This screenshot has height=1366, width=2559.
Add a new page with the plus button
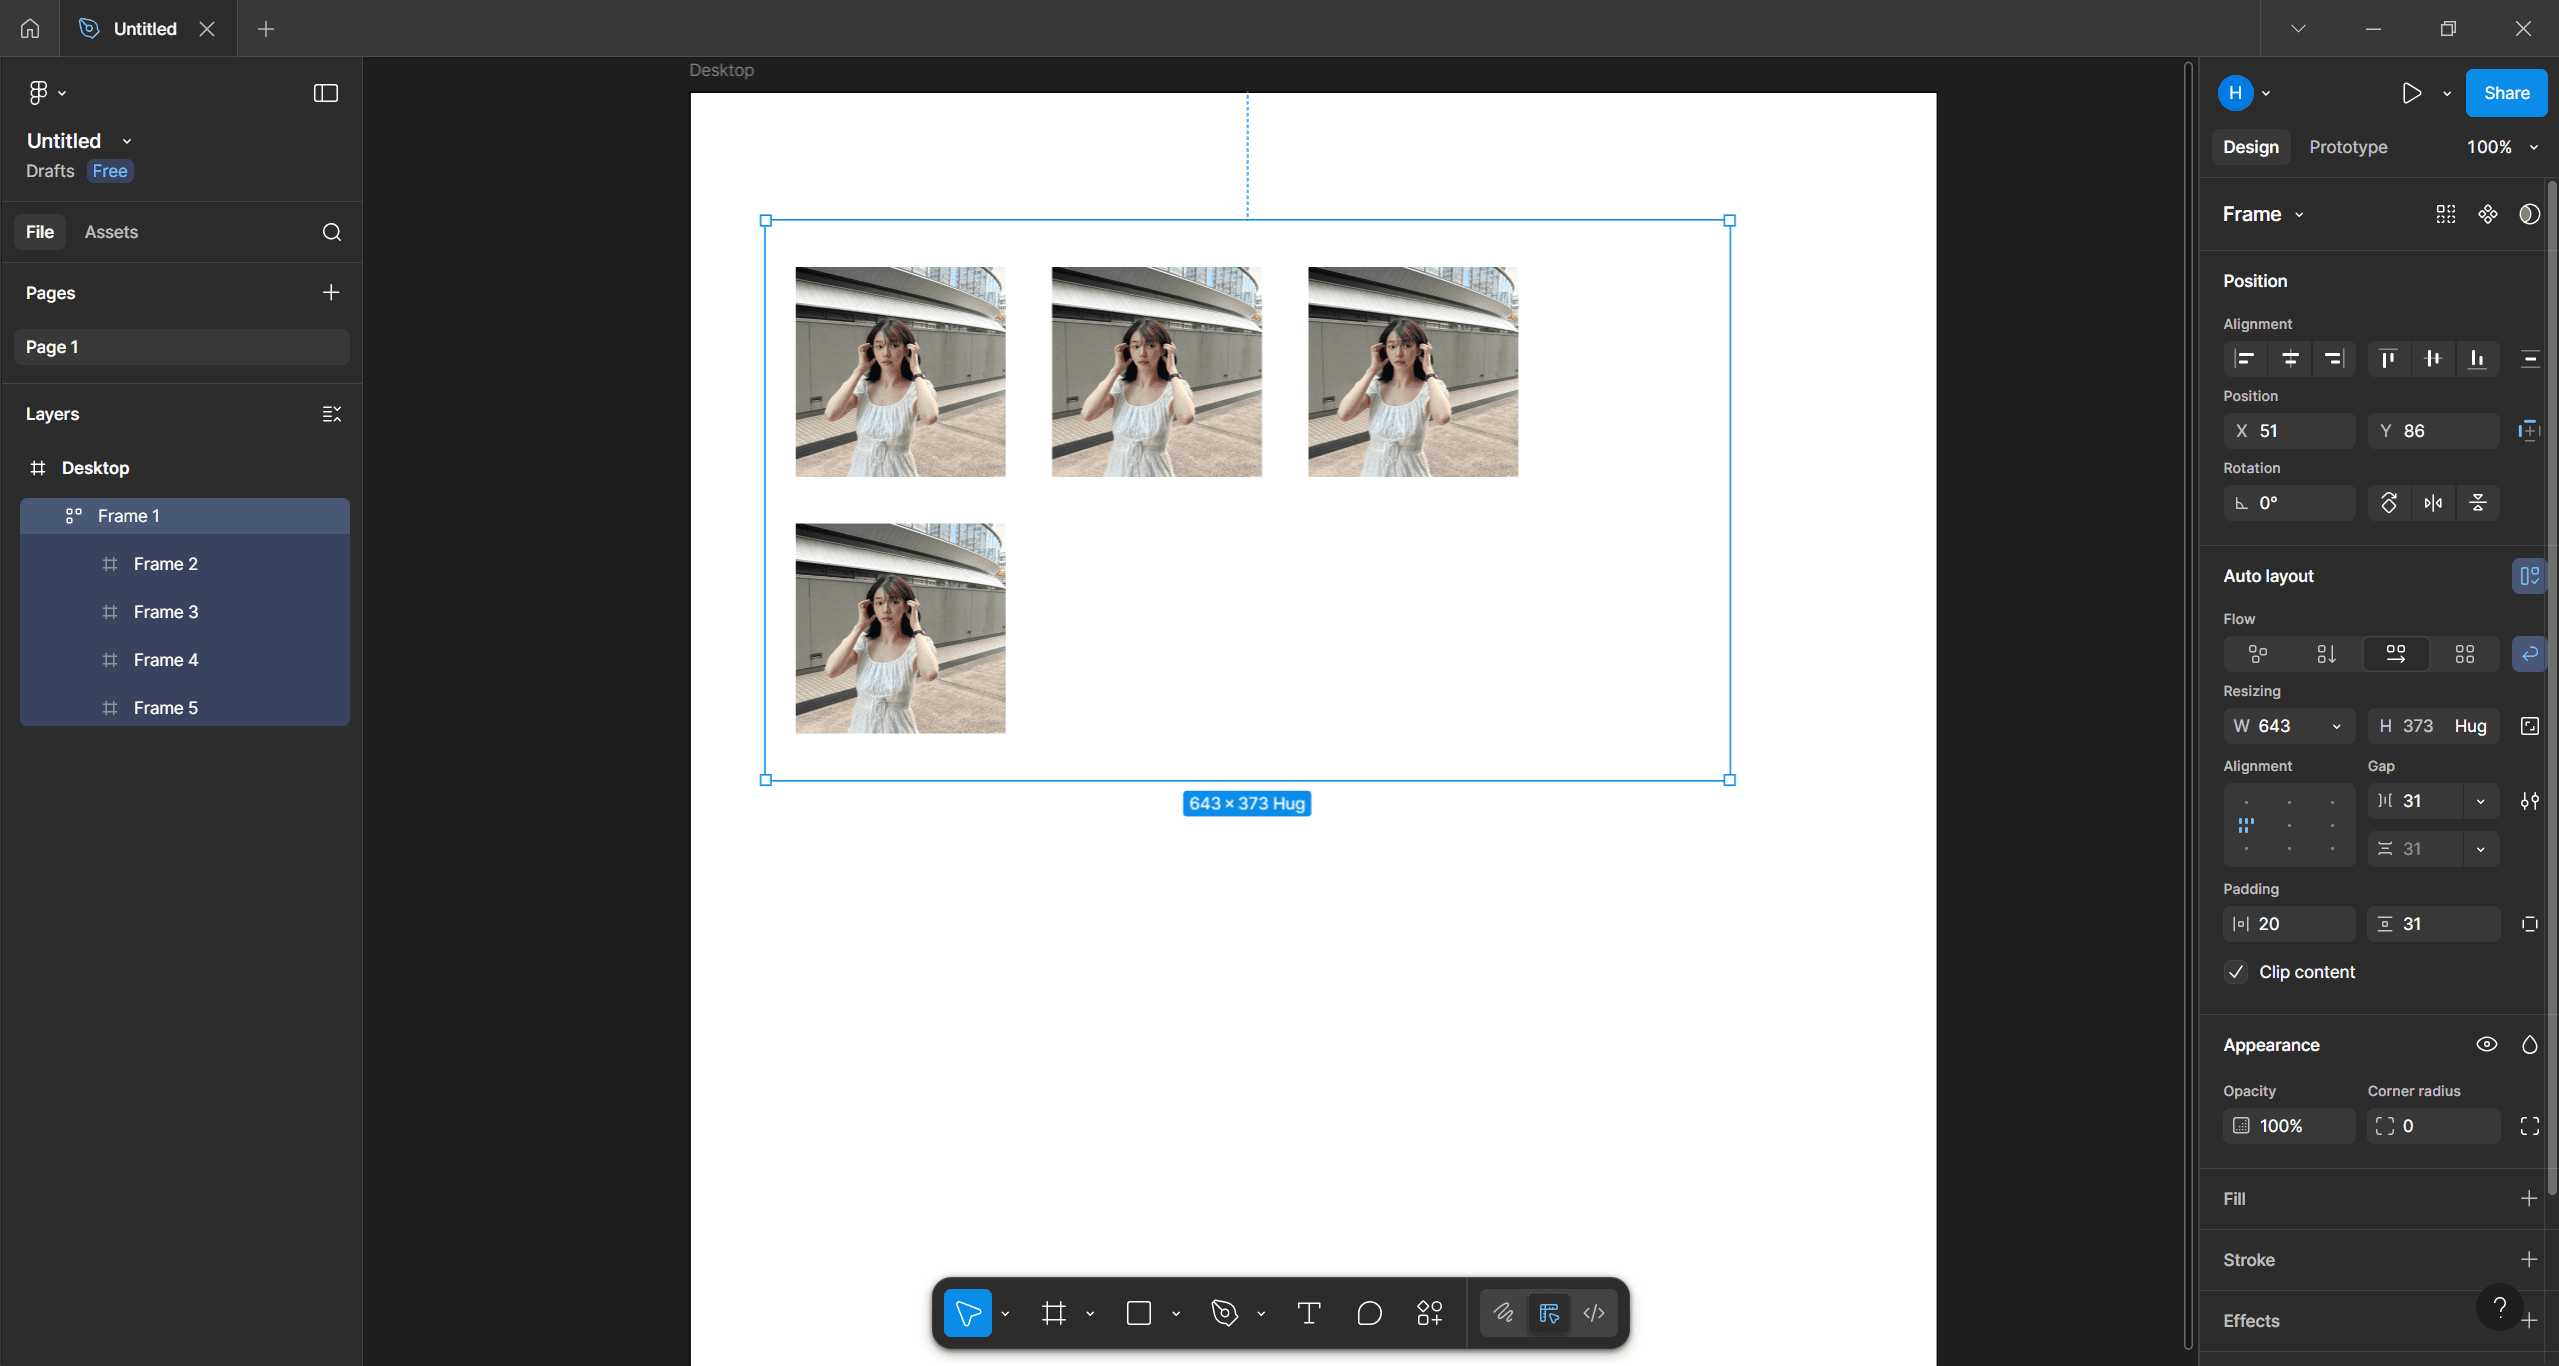(x=330, y=292)
